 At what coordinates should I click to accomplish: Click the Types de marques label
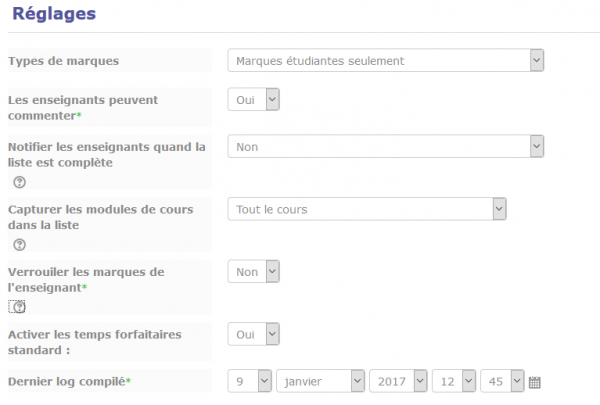coord(63,61)
